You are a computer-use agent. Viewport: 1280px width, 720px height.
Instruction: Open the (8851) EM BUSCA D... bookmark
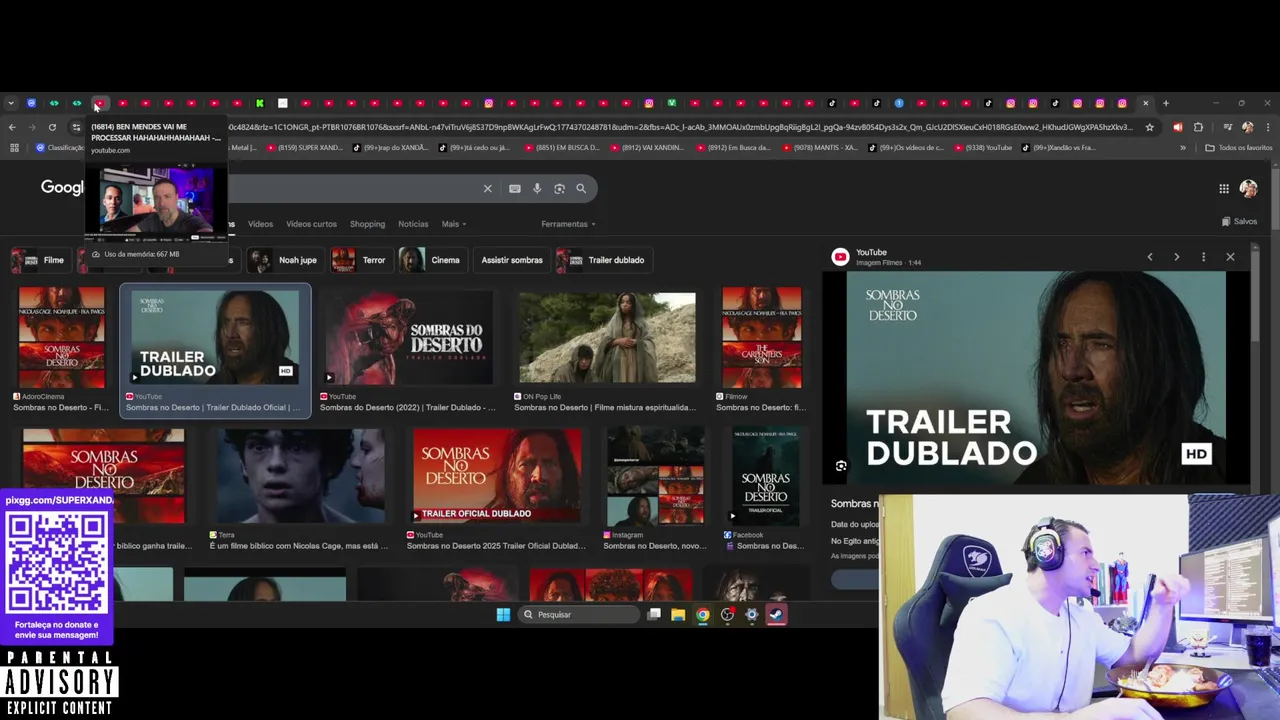pos(562,148)
